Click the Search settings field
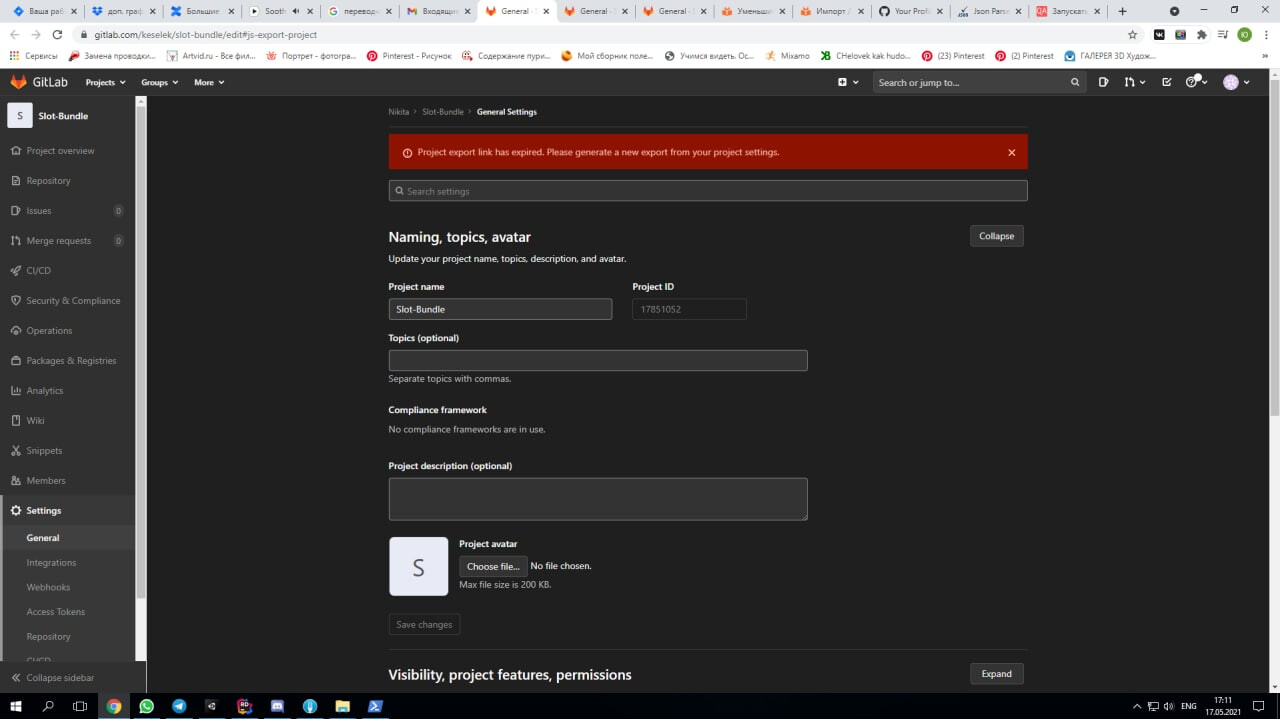Image resolution: width=1280 pixels, height=719 pixels. 708,191
